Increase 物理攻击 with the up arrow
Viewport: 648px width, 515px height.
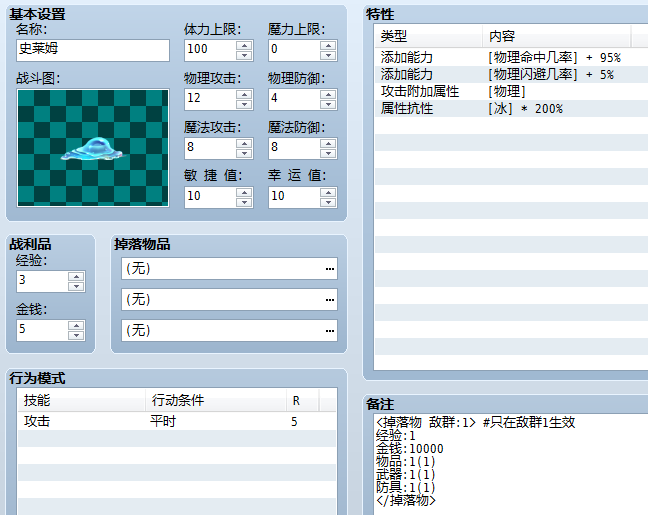[244, 95]
